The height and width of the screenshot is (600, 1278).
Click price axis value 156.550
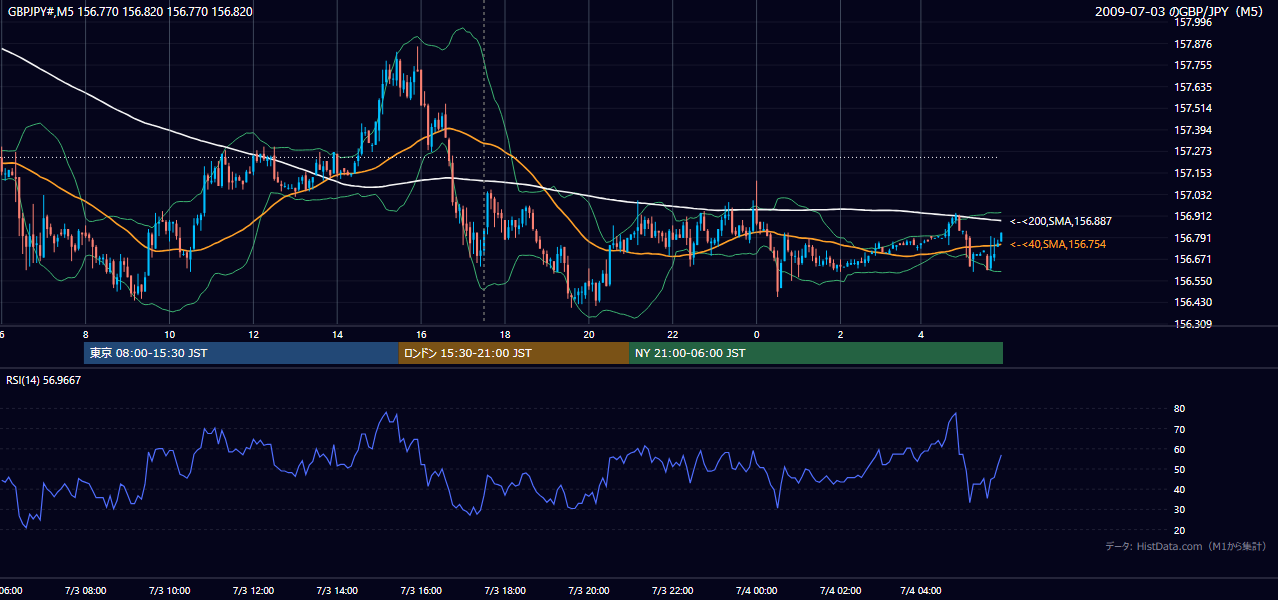click(1192, 281)
